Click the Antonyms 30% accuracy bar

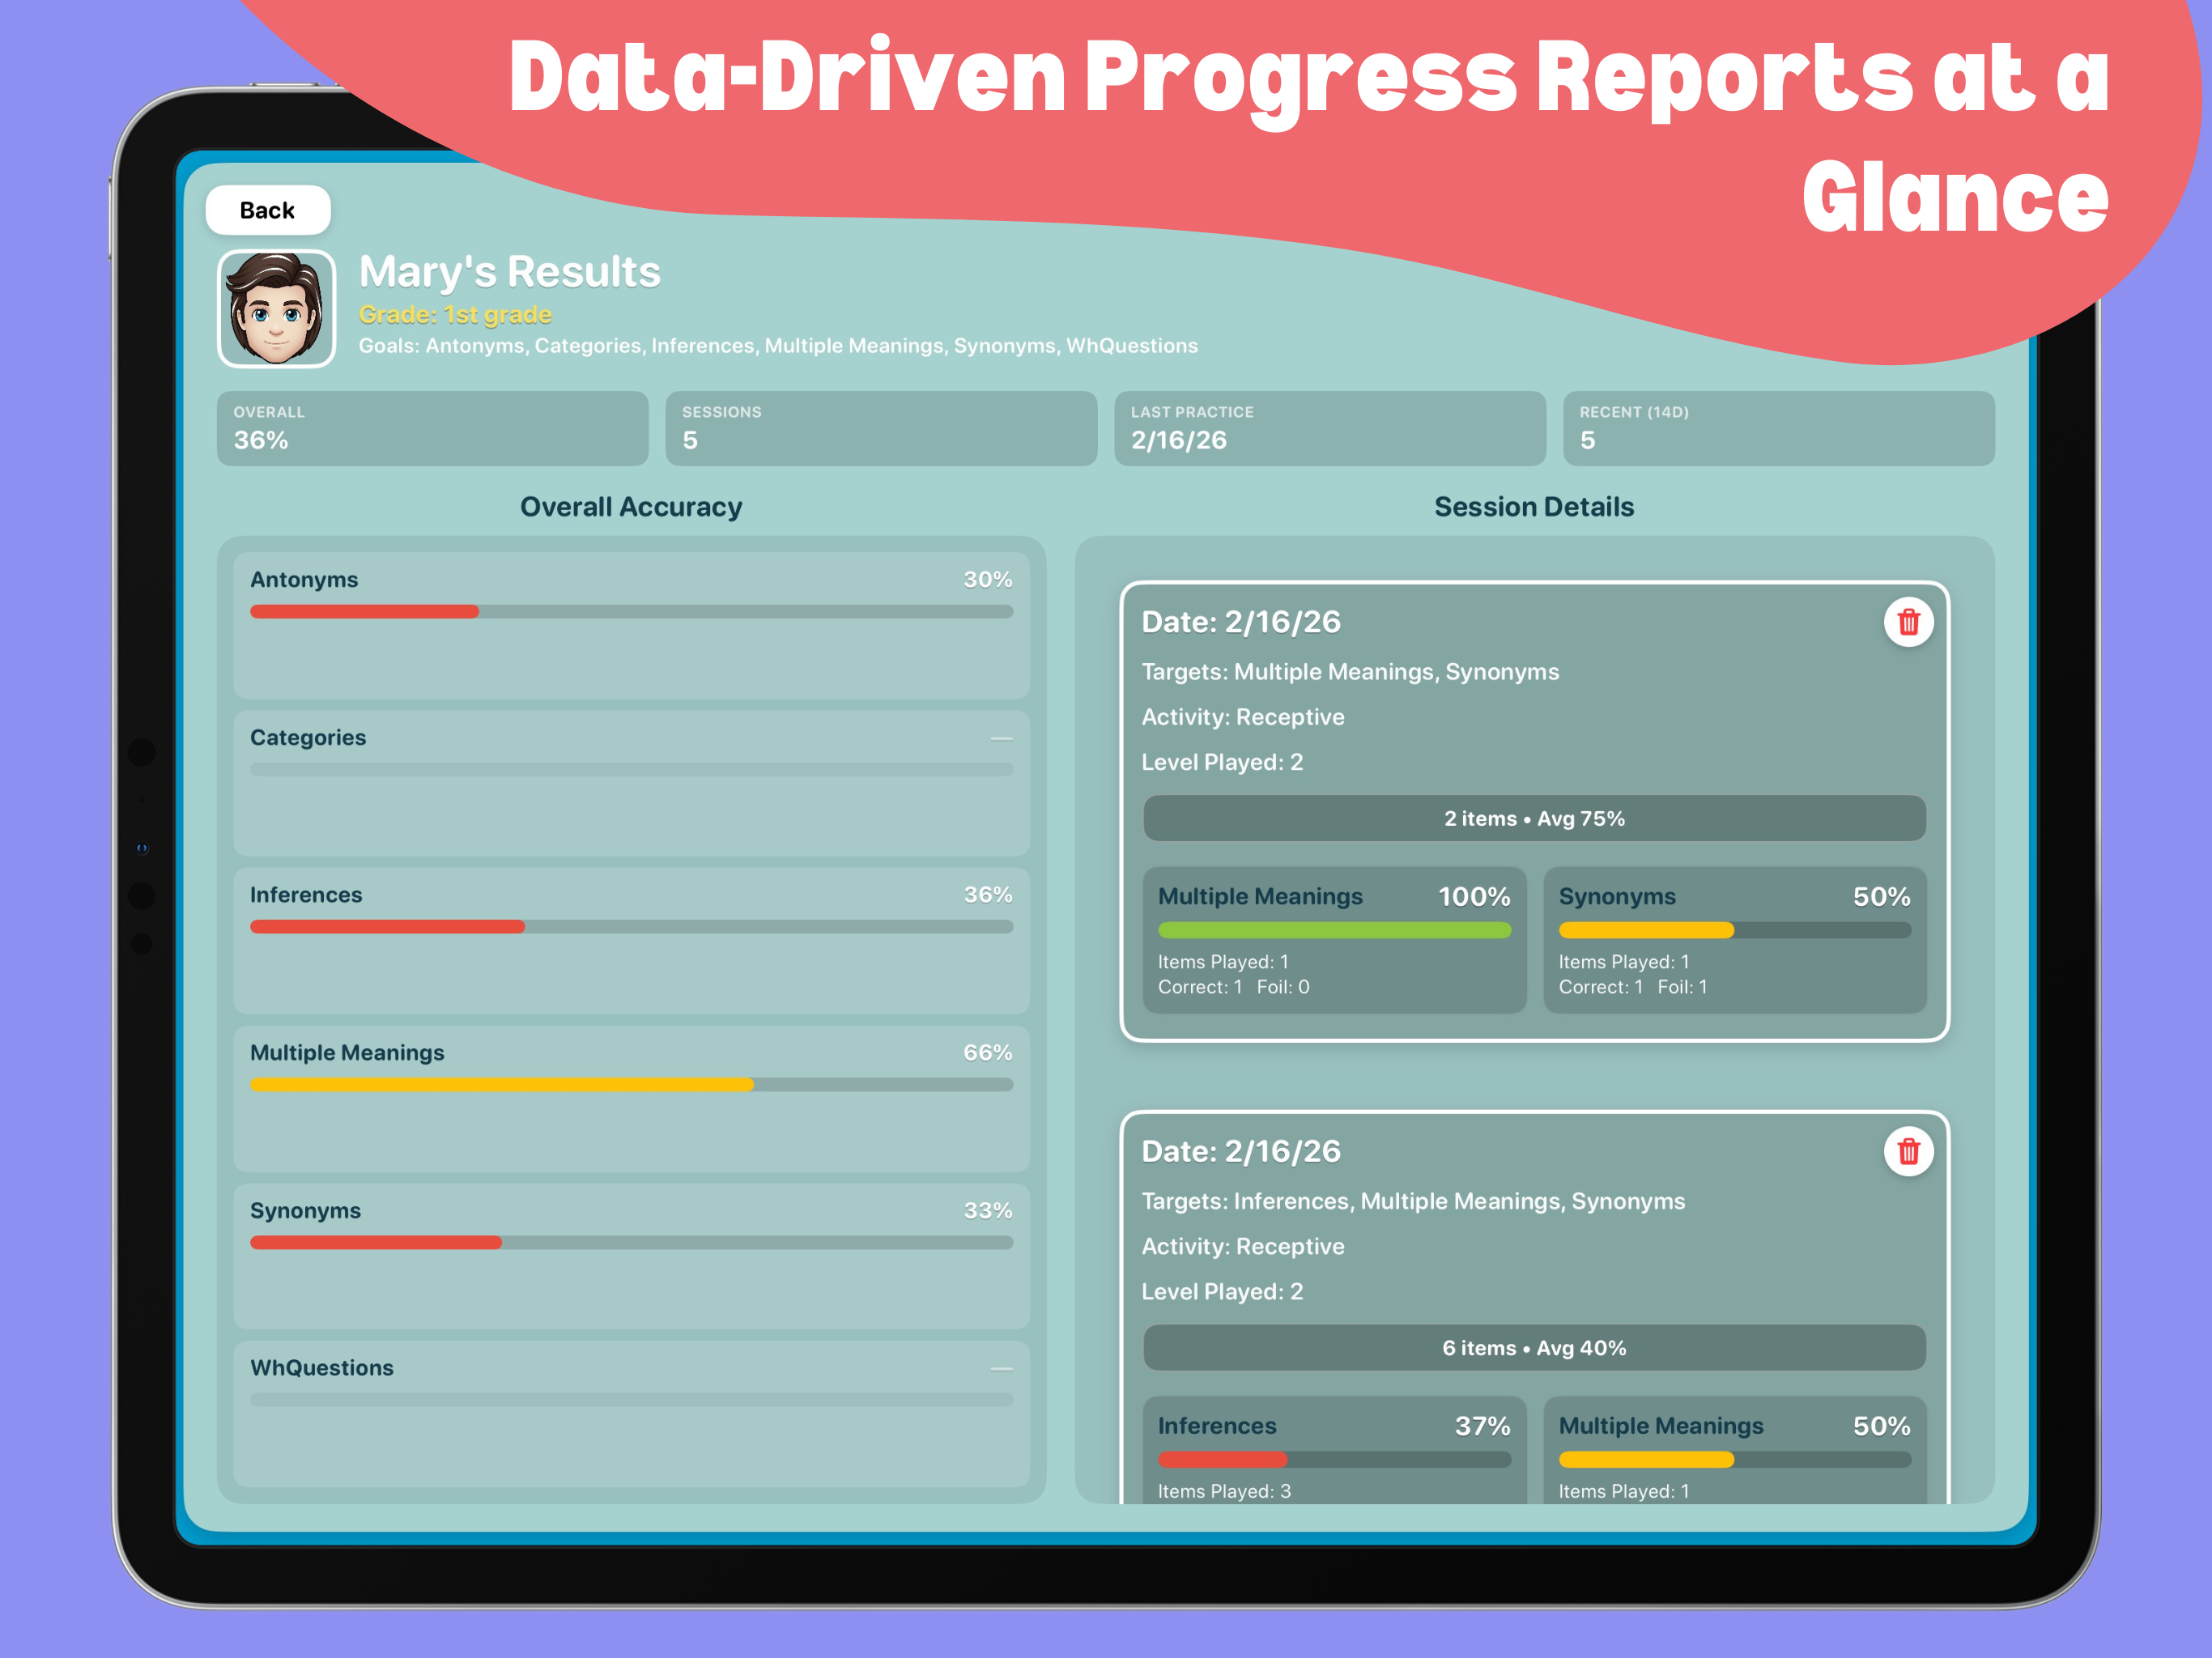point(631,611)
